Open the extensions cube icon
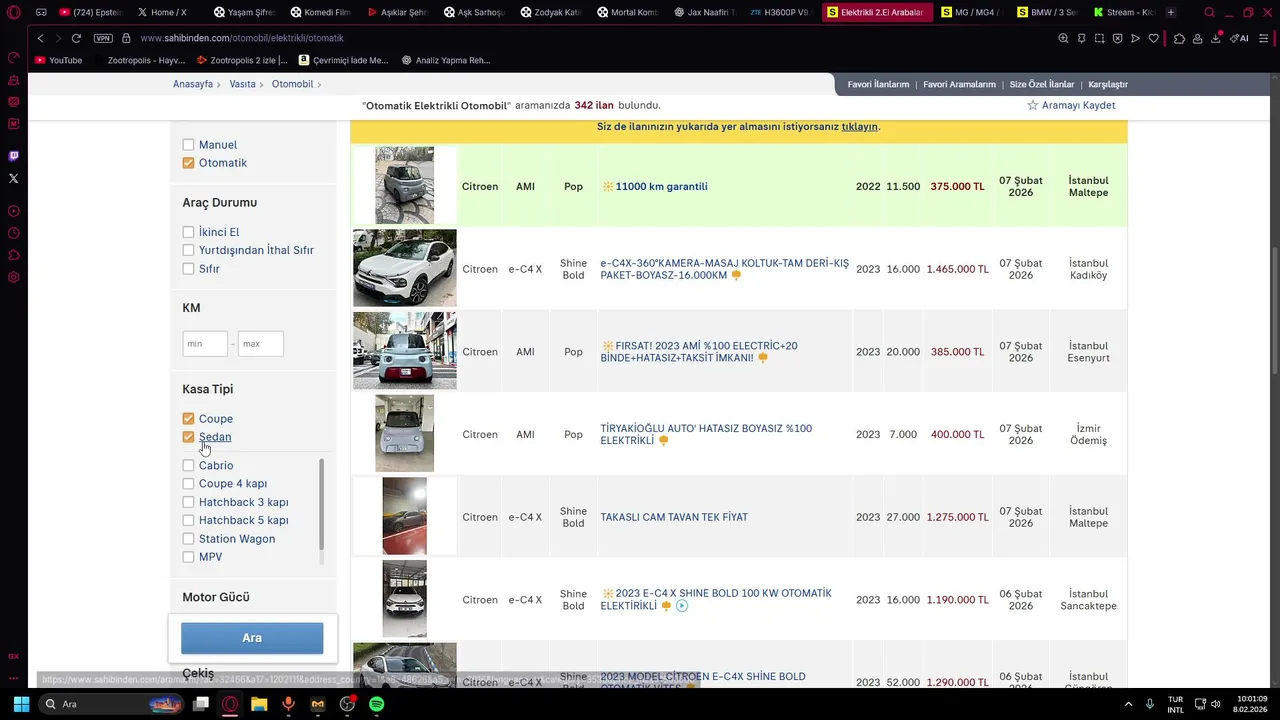The width and height of the screenshot is (1280, 720). coord(1180,38)
